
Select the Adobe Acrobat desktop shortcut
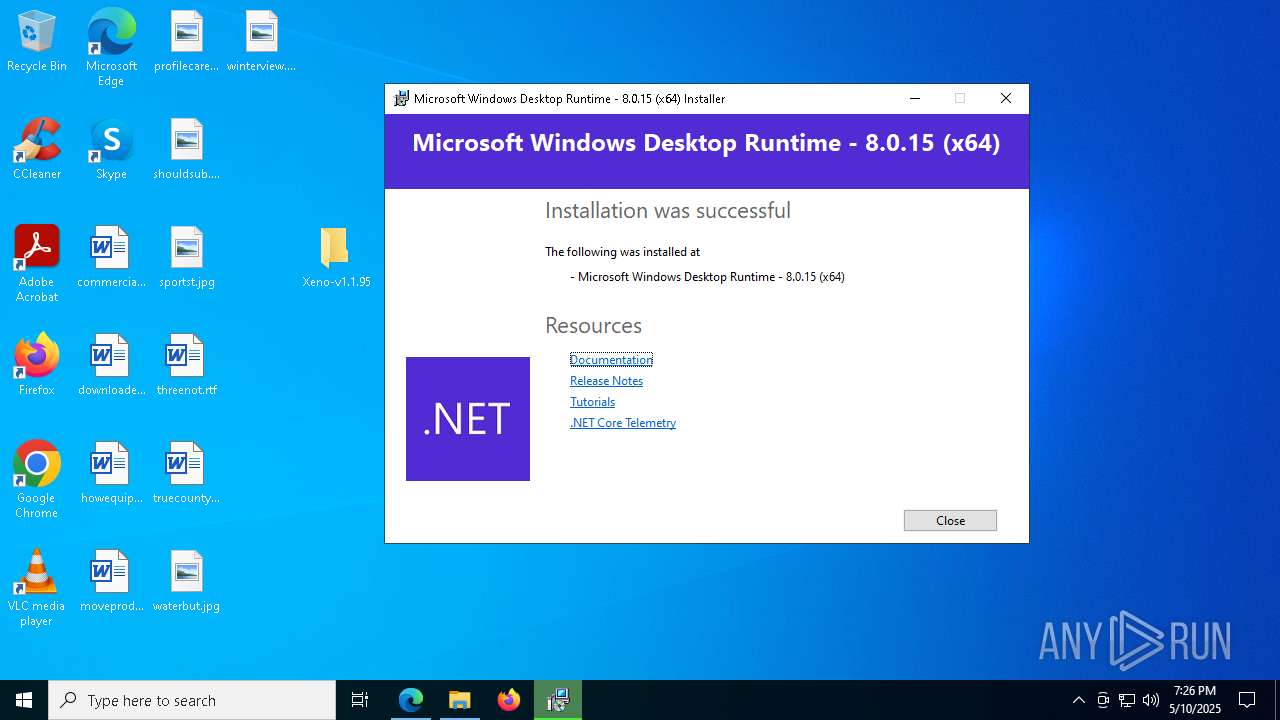(x=37, y=264)
